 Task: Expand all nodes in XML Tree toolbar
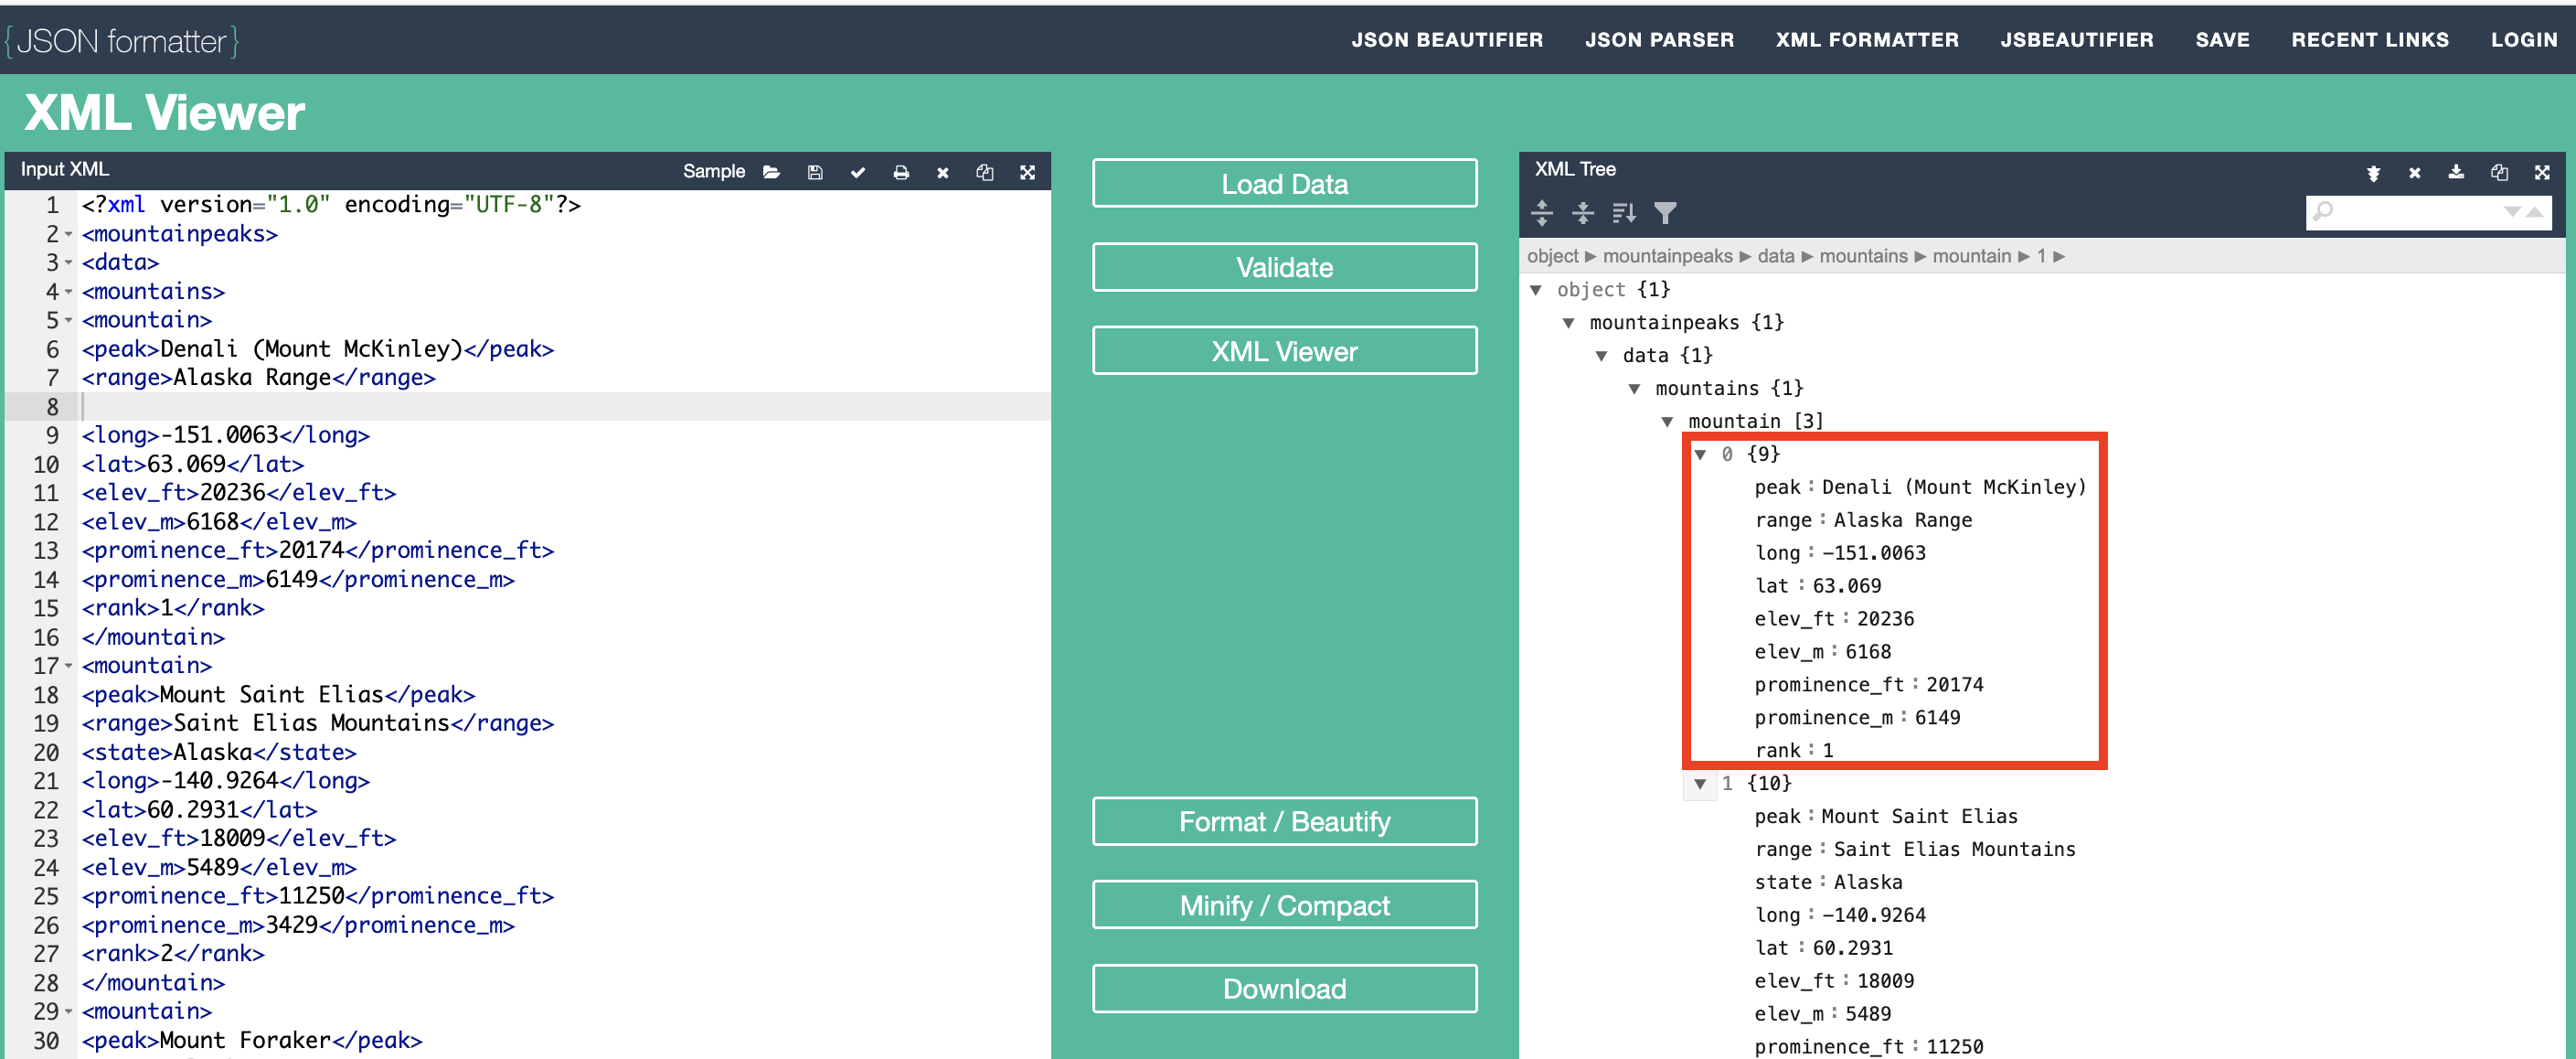tap(1541, 212)
